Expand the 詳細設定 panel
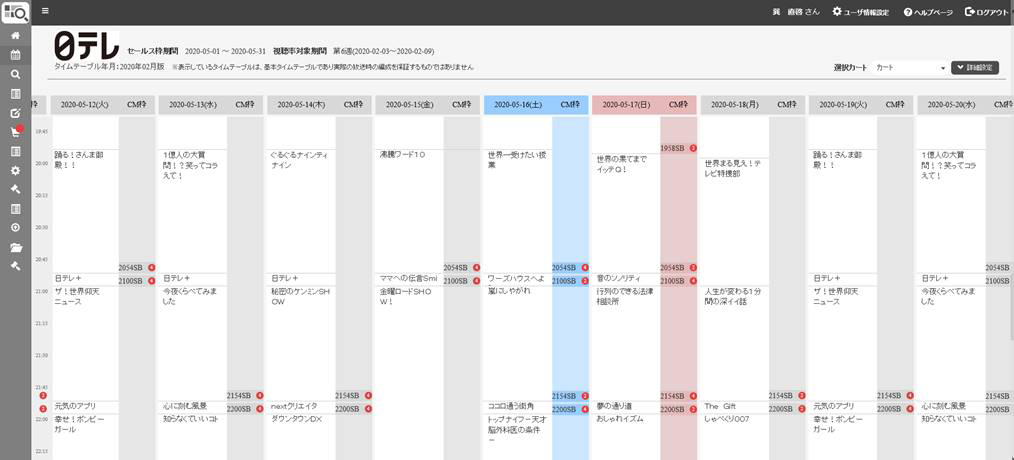Viewport: 1014px width, 460px height. [974, 68]
